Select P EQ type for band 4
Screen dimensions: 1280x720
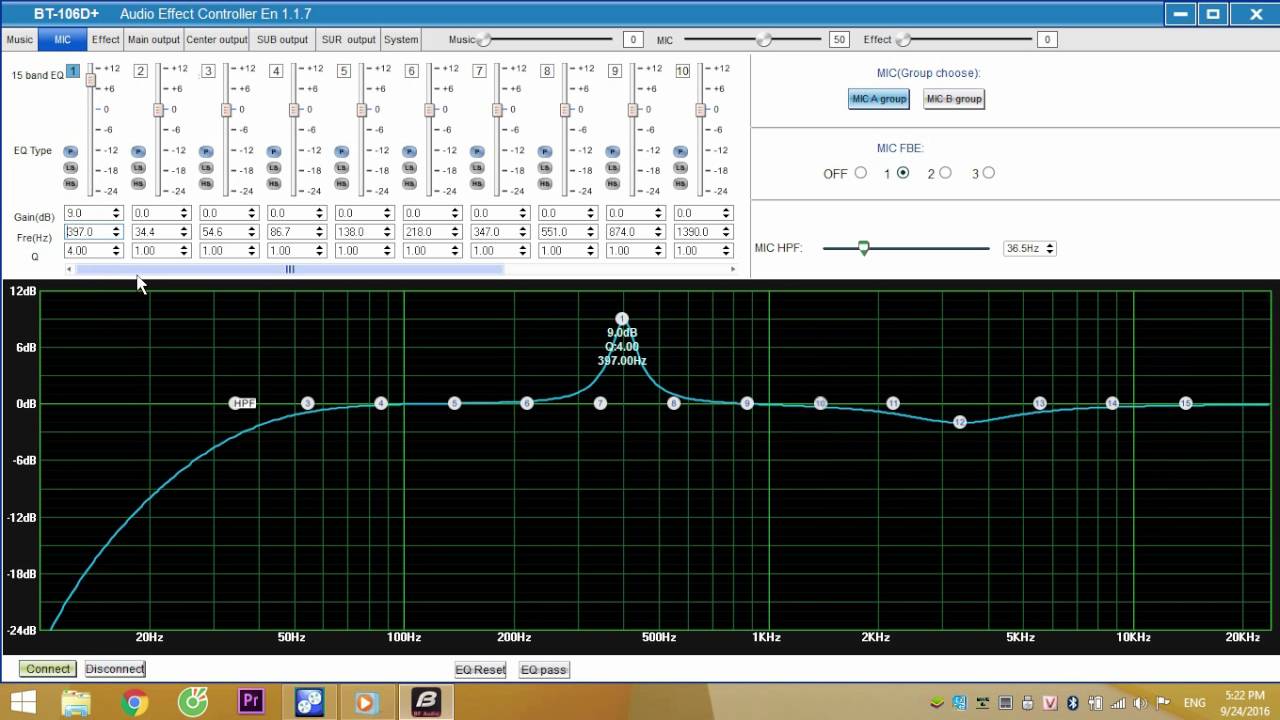(274, 151)
